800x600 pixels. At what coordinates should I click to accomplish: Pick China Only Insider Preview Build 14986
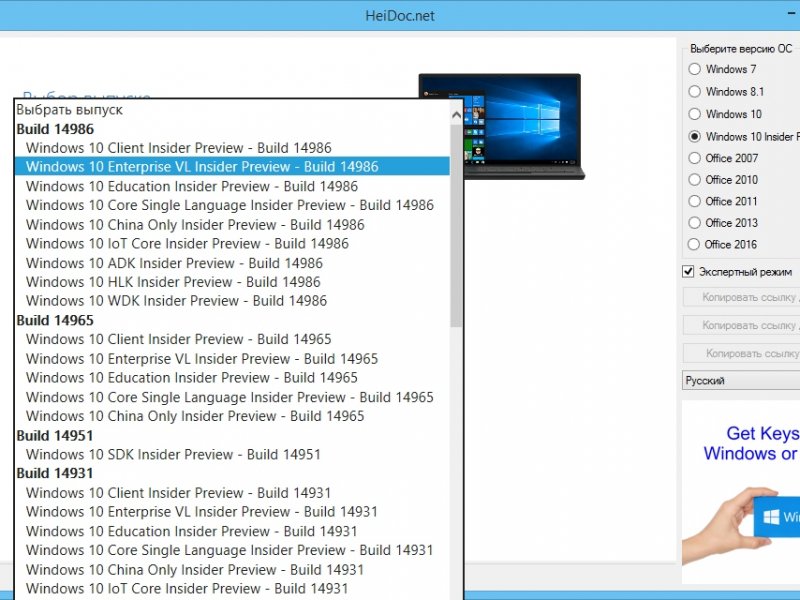click(x=232, y=224)
